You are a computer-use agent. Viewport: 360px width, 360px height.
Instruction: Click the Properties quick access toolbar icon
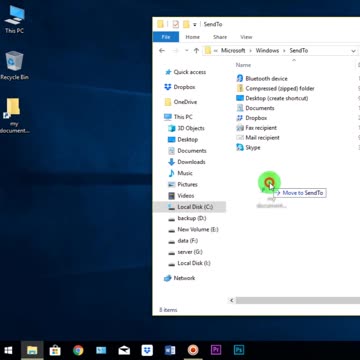click(175, 24)
